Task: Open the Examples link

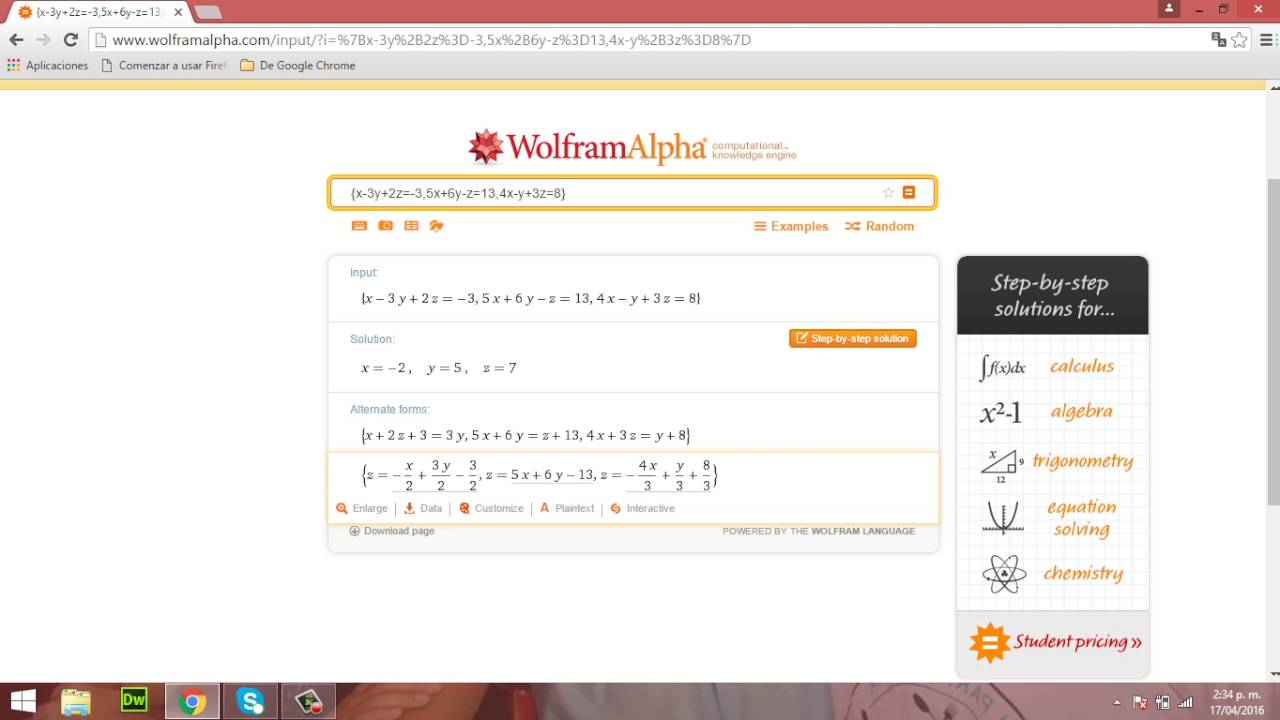Action: 791,227
